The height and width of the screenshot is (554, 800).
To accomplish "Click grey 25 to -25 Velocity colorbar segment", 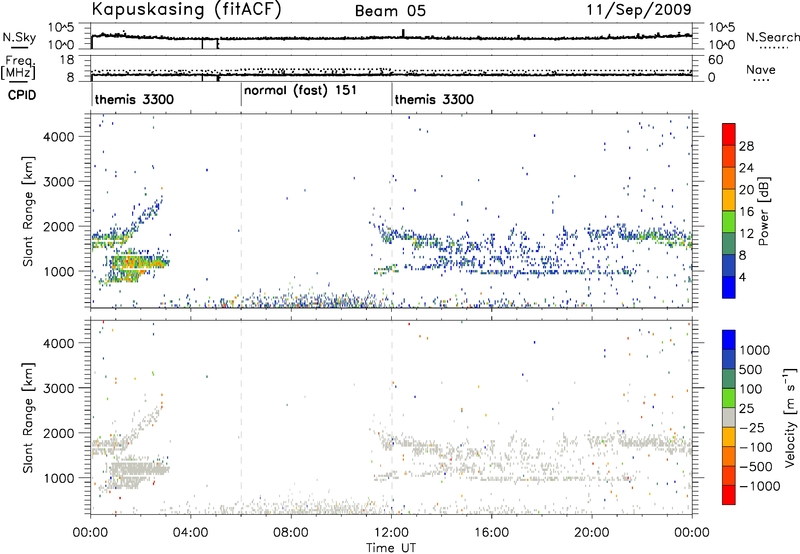I will coord(729,417).
